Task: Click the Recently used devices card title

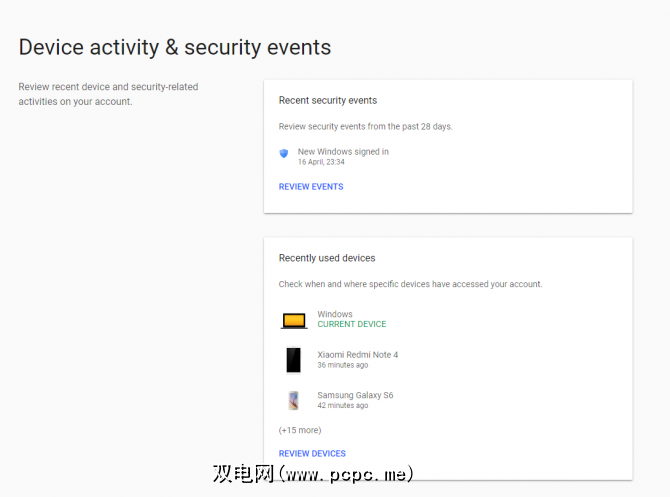Action: 327,258
